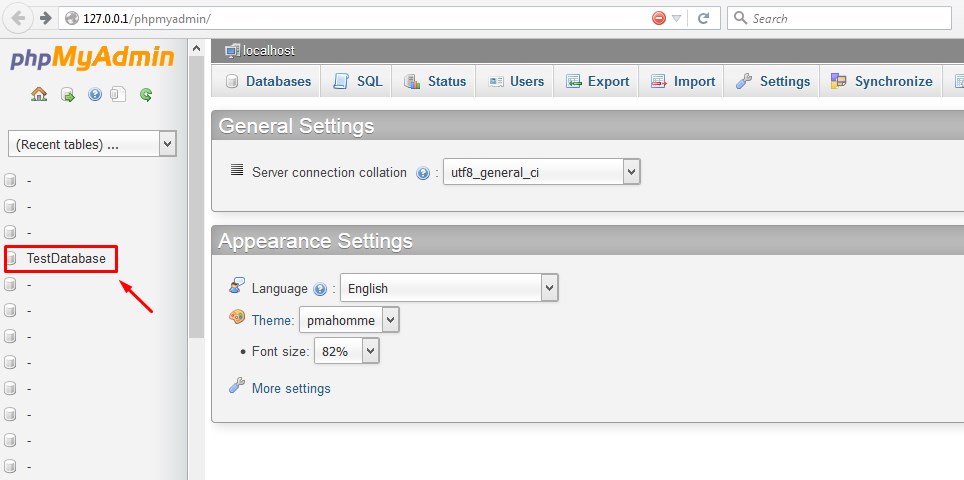This screenshot has height=480, width=964.
Task: Reload the navigation frame with the green refresh icon
Action: (146, 95)
